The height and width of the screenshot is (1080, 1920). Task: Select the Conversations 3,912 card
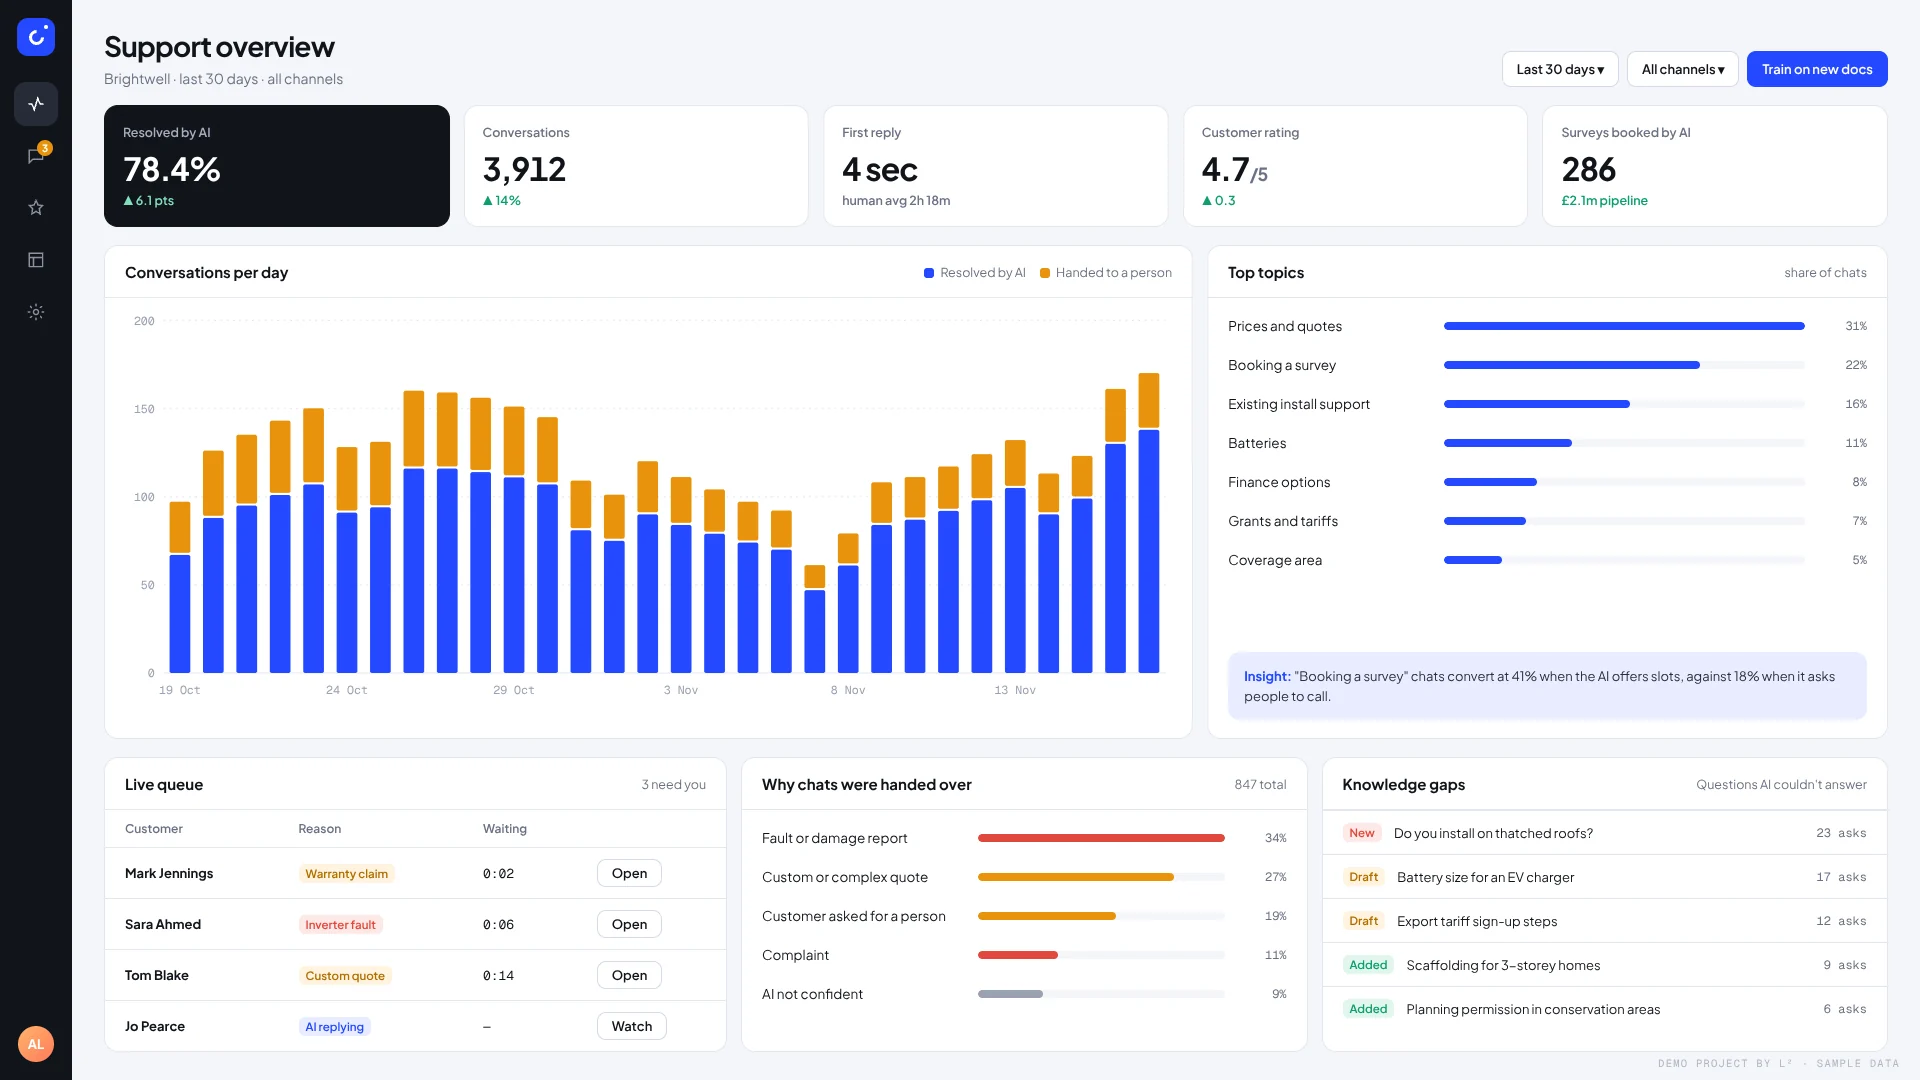636,166
